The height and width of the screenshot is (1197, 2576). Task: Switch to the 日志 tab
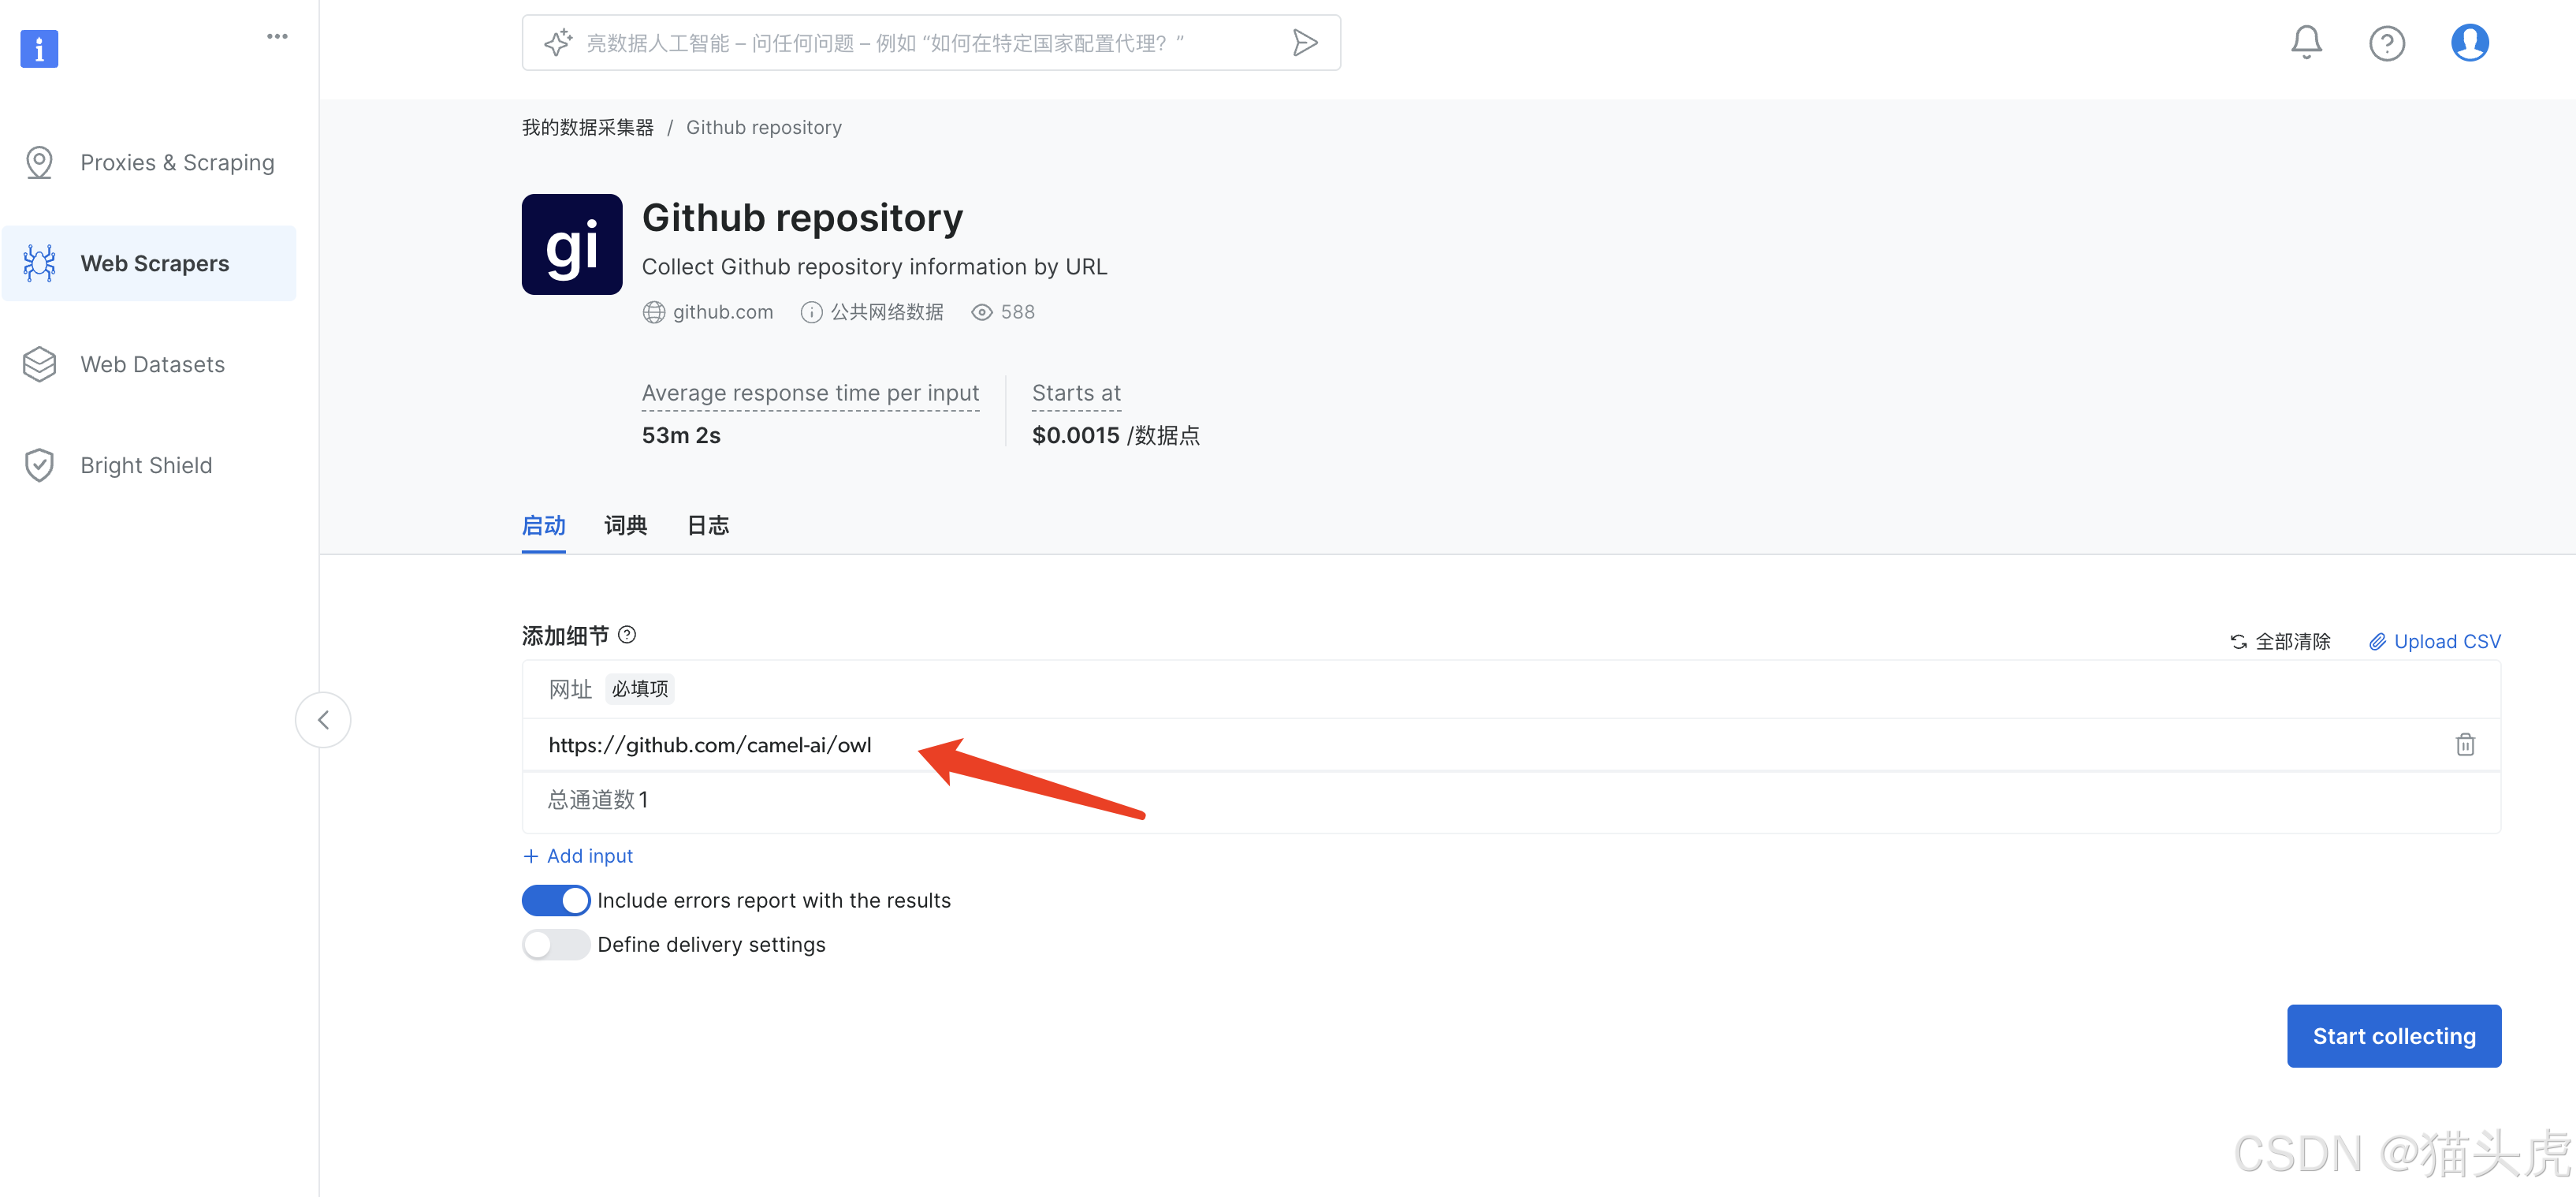[708, 526]
